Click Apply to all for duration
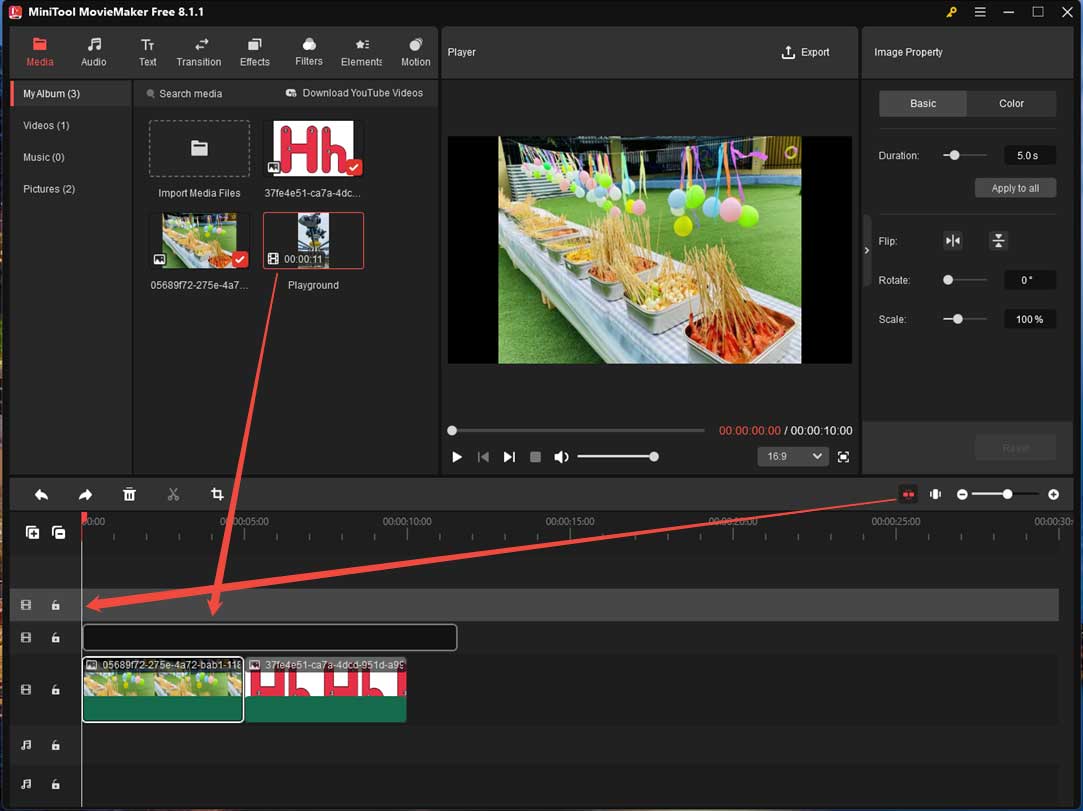1083x811 pixels. [x=1015, y=187]
